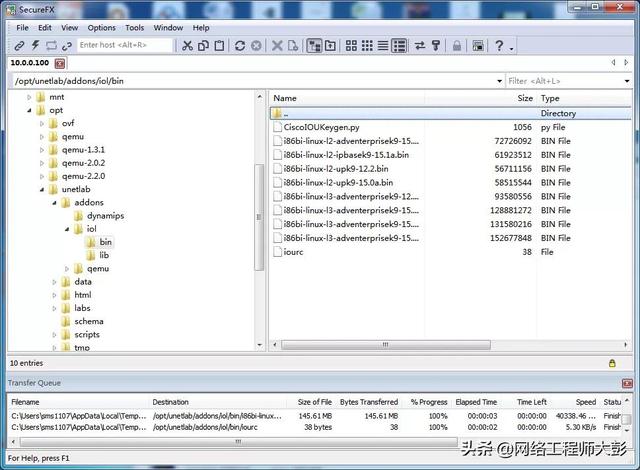Viewport: 640px width, 470px height.
Task: Expand the qemu-1.3.1 folder node
Action: pyautogui.click(x=42, y=150)
